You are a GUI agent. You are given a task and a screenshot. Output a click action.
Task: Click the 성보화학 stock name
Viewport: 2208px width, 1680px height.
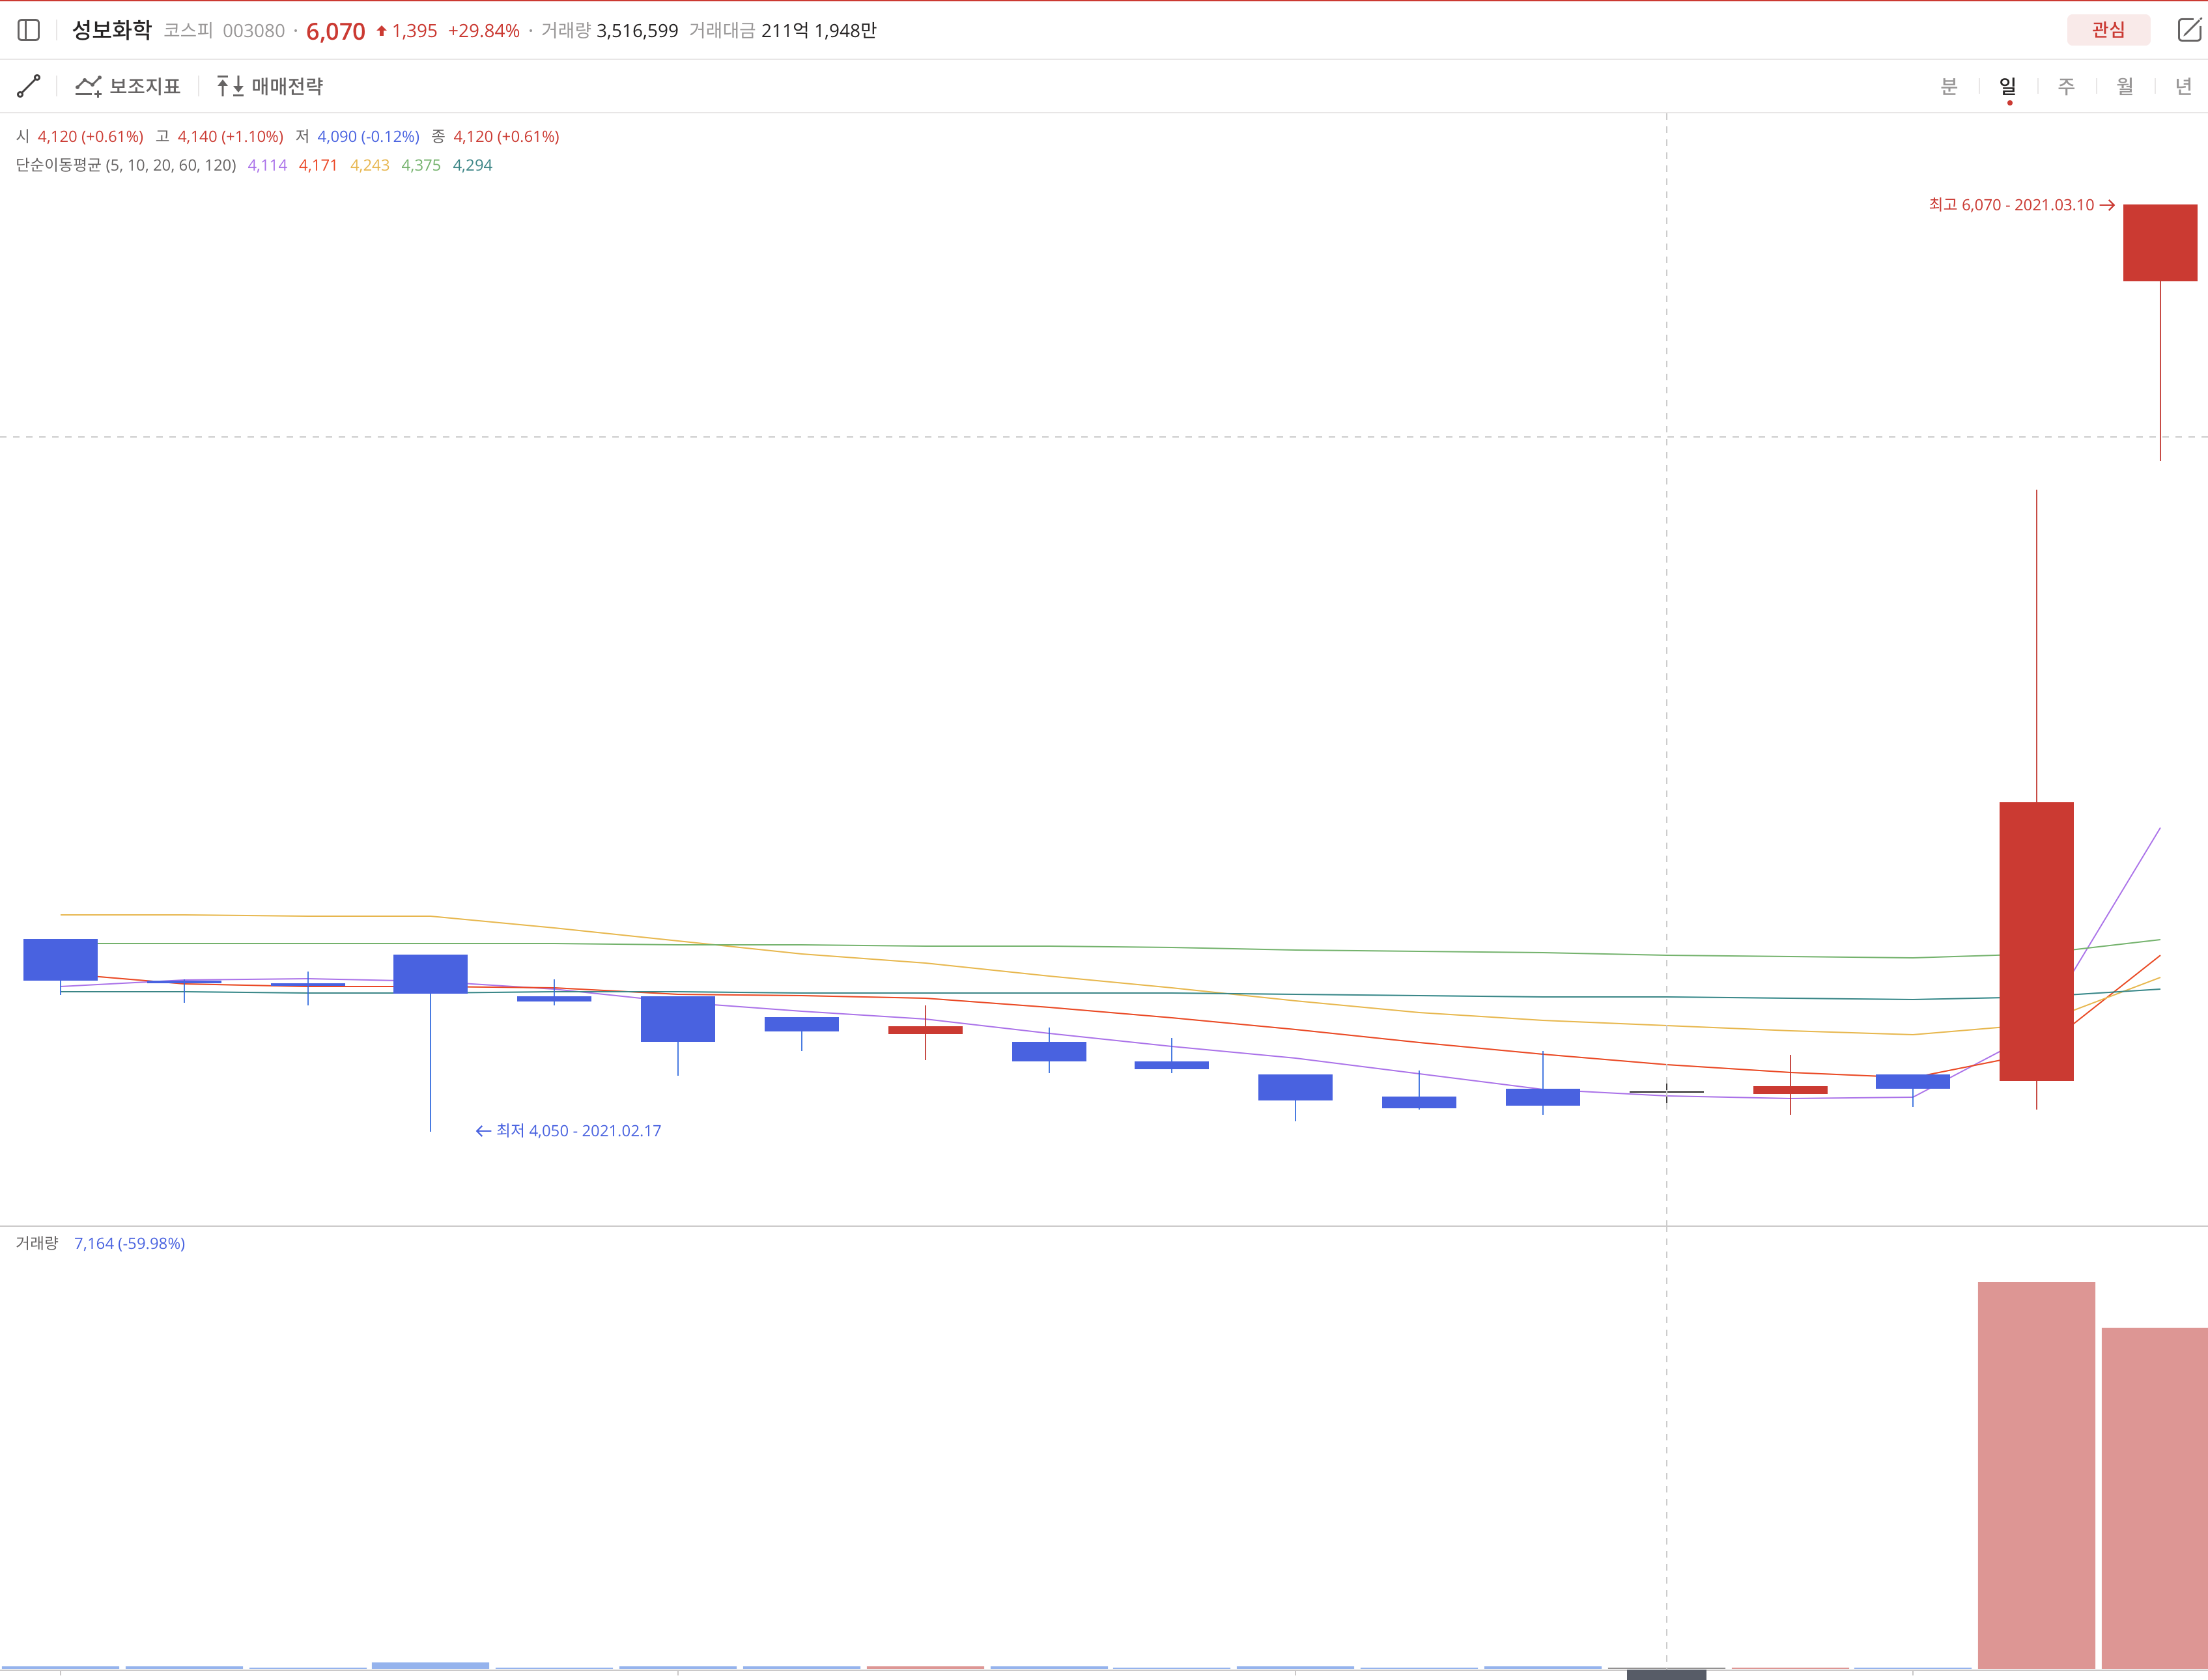pos(112,30)
